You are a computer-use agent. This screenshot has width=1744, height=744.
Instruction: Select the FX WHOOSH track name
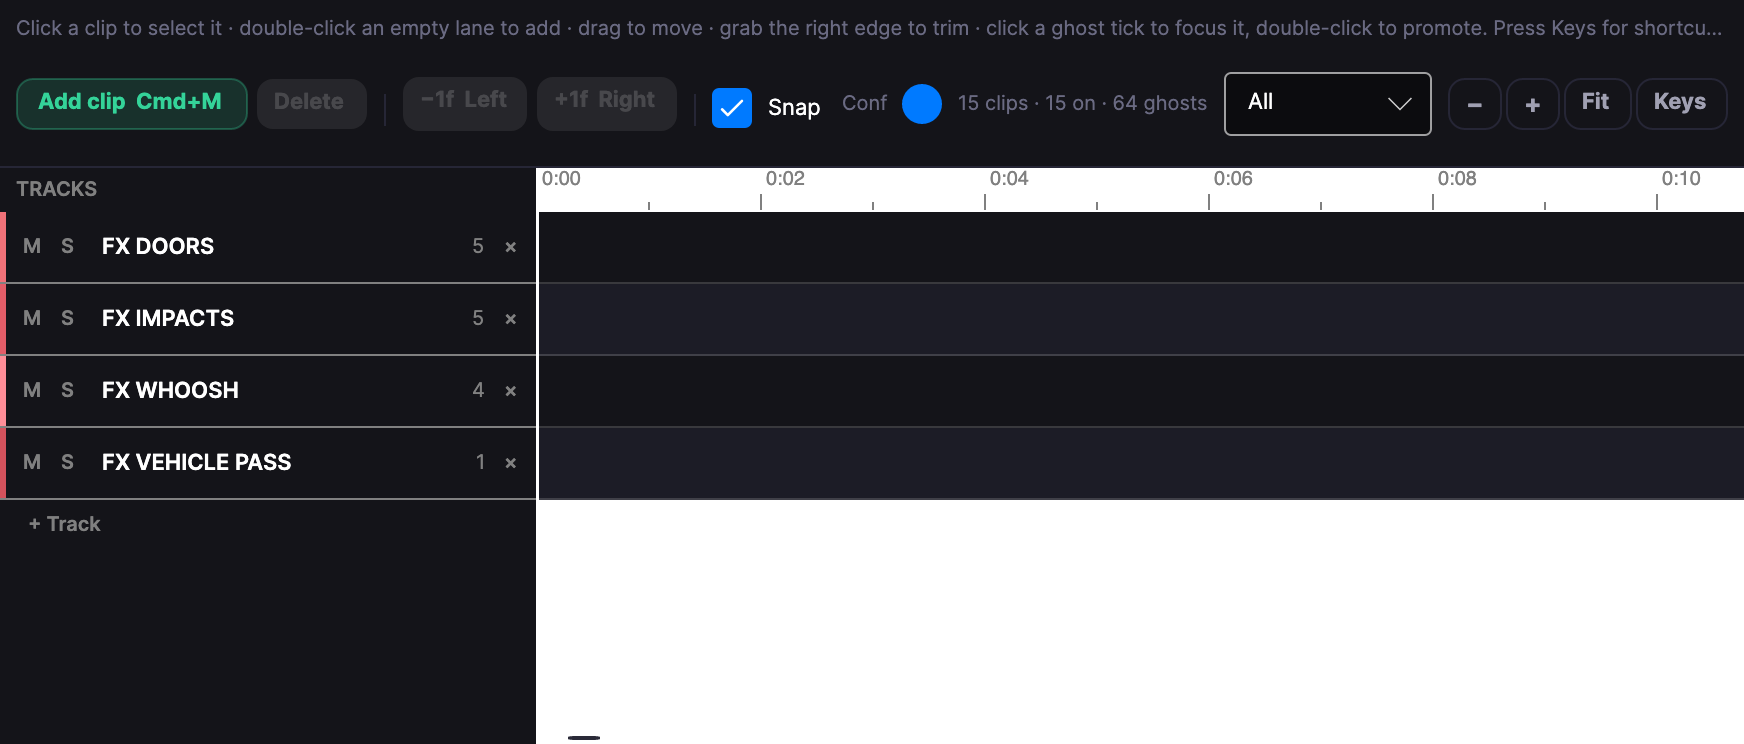[x=170, y=390]
